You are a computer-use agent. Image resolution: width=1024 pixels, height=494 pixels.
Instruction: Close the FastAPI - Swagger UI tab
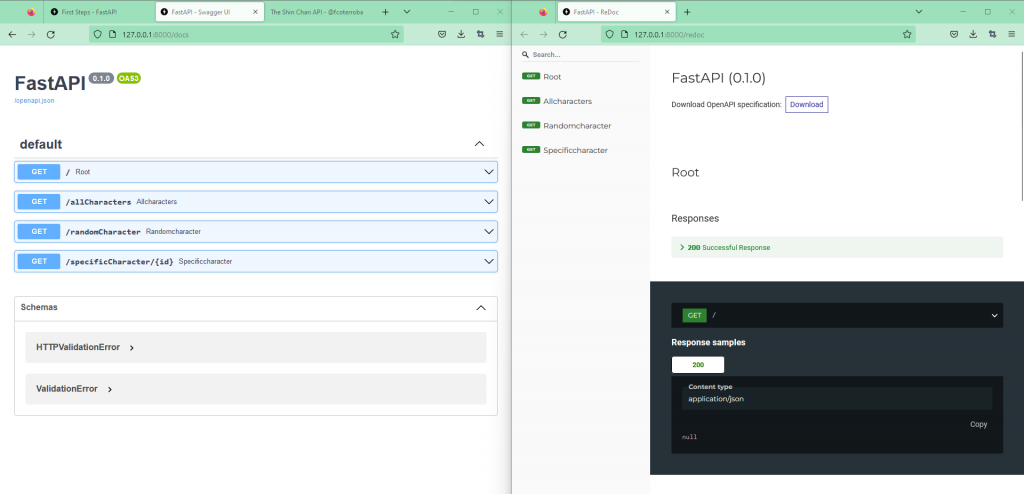(255, 12)
